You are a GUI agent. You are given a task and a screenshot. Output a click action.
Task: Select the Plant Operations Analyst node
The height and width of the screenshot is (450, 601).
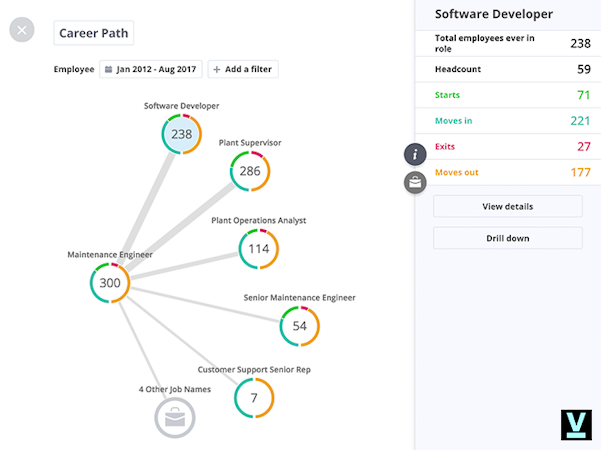(259, 249)
